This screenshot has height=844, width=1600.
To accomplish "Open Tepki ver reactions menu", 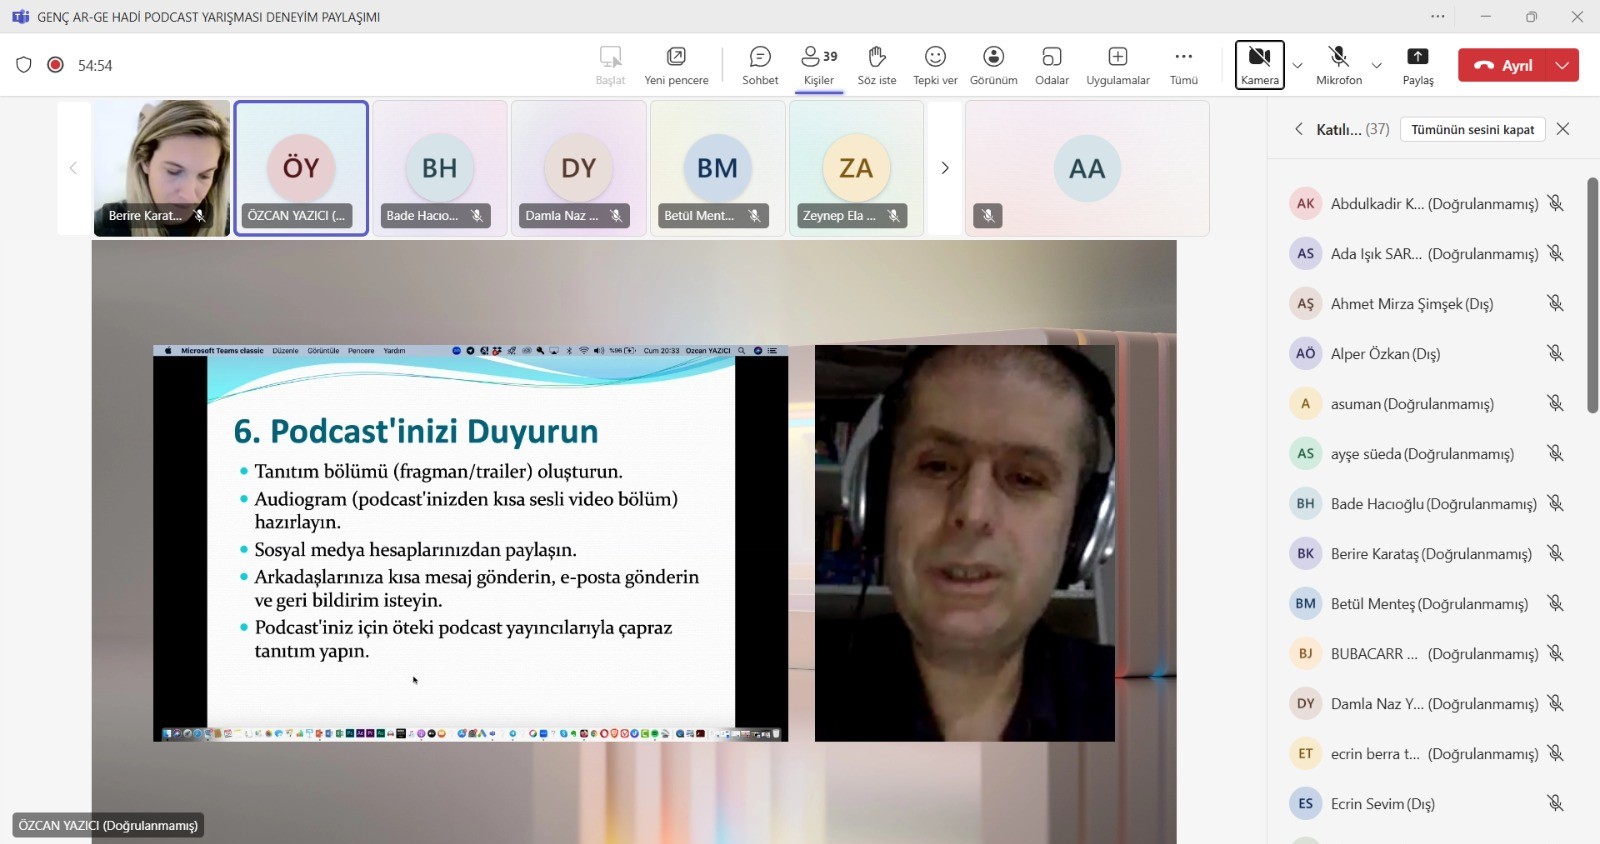I will 935,65.
